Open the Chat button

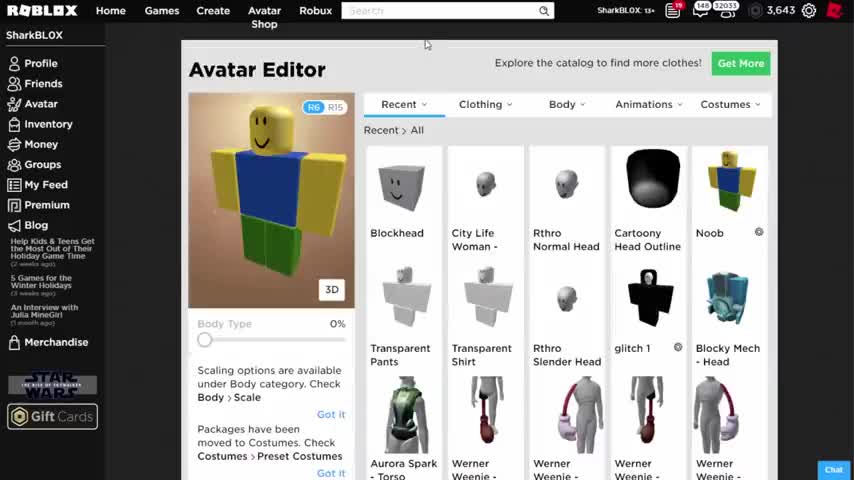point(834,470)
